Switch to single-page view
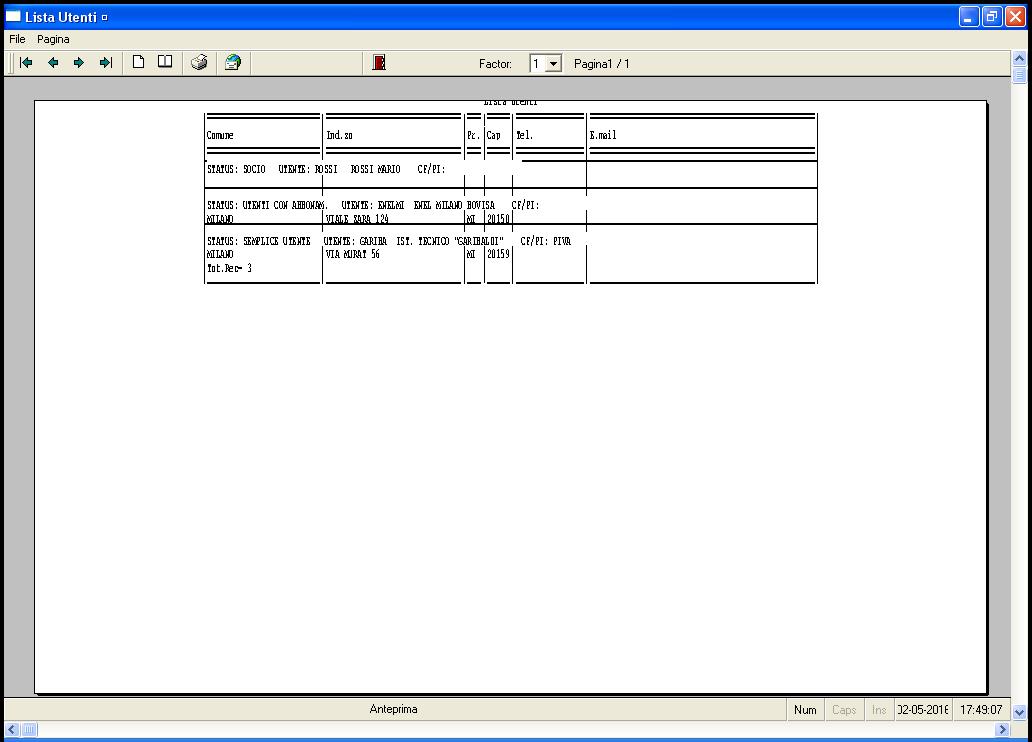 (138, 63)
